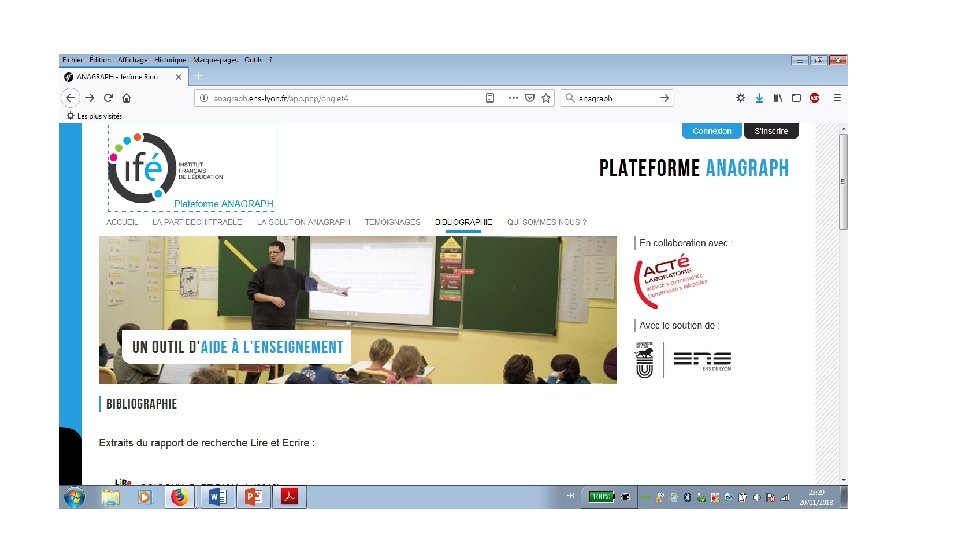Open the red extension icon in the toolbar

click(x=814, y=98)
